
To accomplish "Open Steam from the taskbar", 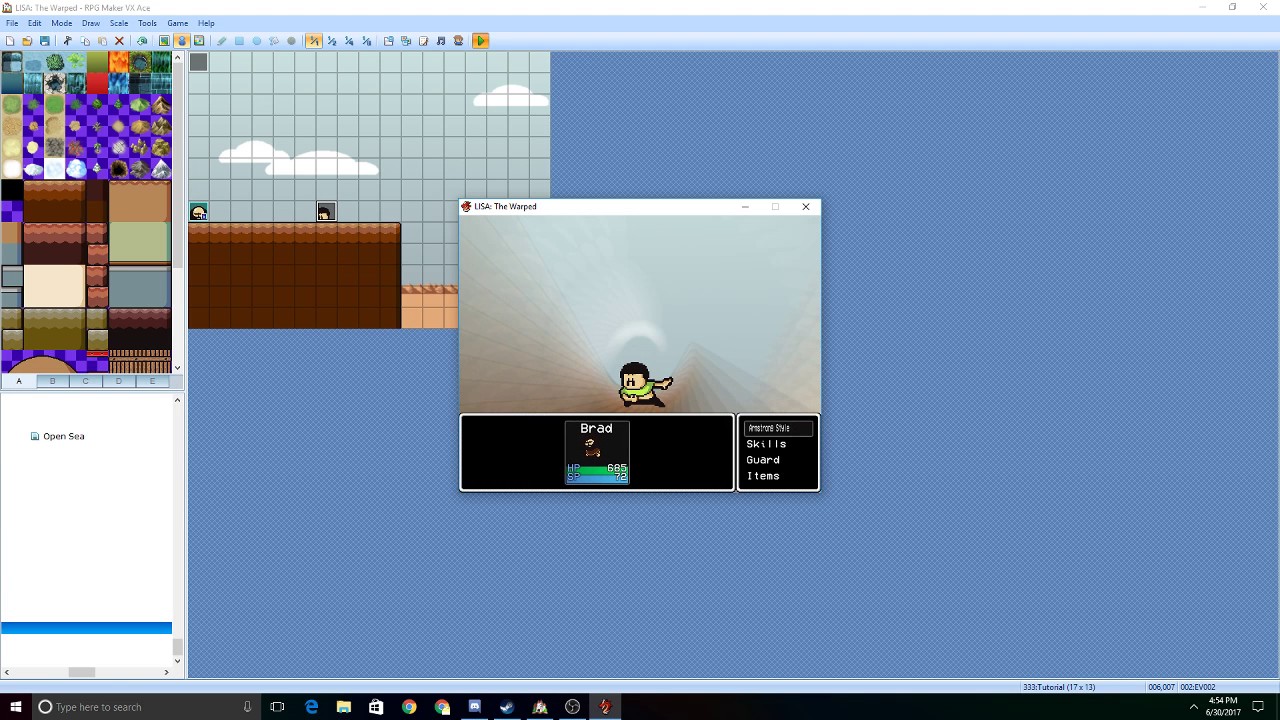I will 507,707.
